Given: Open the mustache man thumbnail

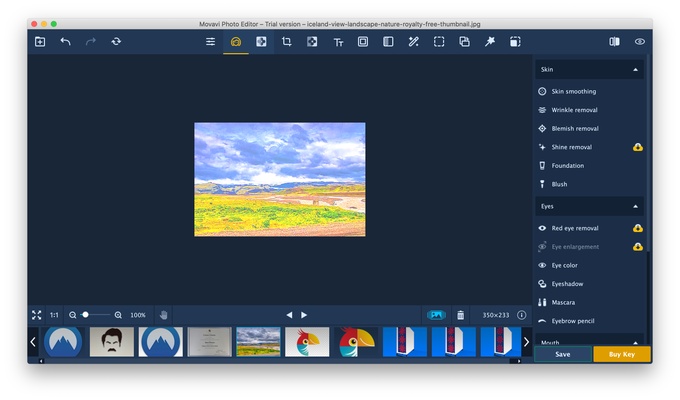Looking at the screenshot, I should point(112,342).
